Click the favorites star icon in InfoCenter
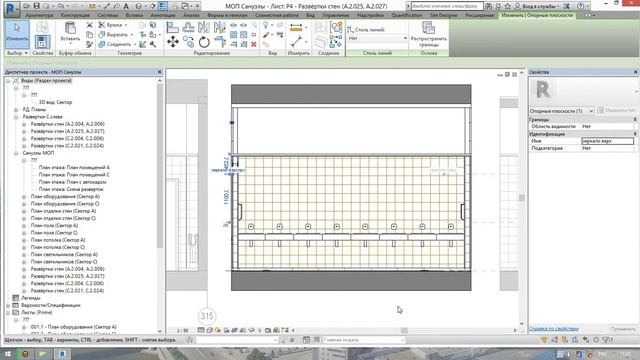This screenshot has height=360, width=640. pyautogui.click(x=508, y=6)
